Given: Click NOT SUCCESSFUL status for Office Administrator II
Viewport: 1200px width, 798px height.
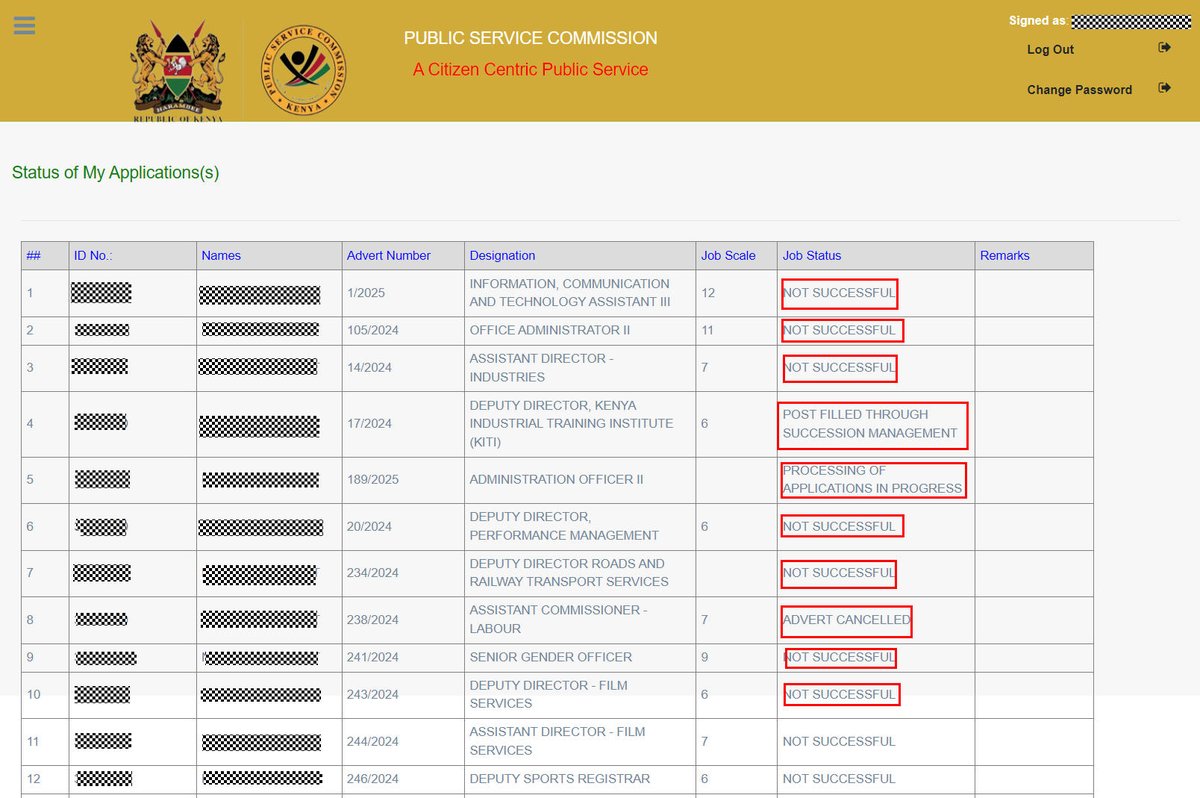Looking at the screenshot, I should coord(839,330).
